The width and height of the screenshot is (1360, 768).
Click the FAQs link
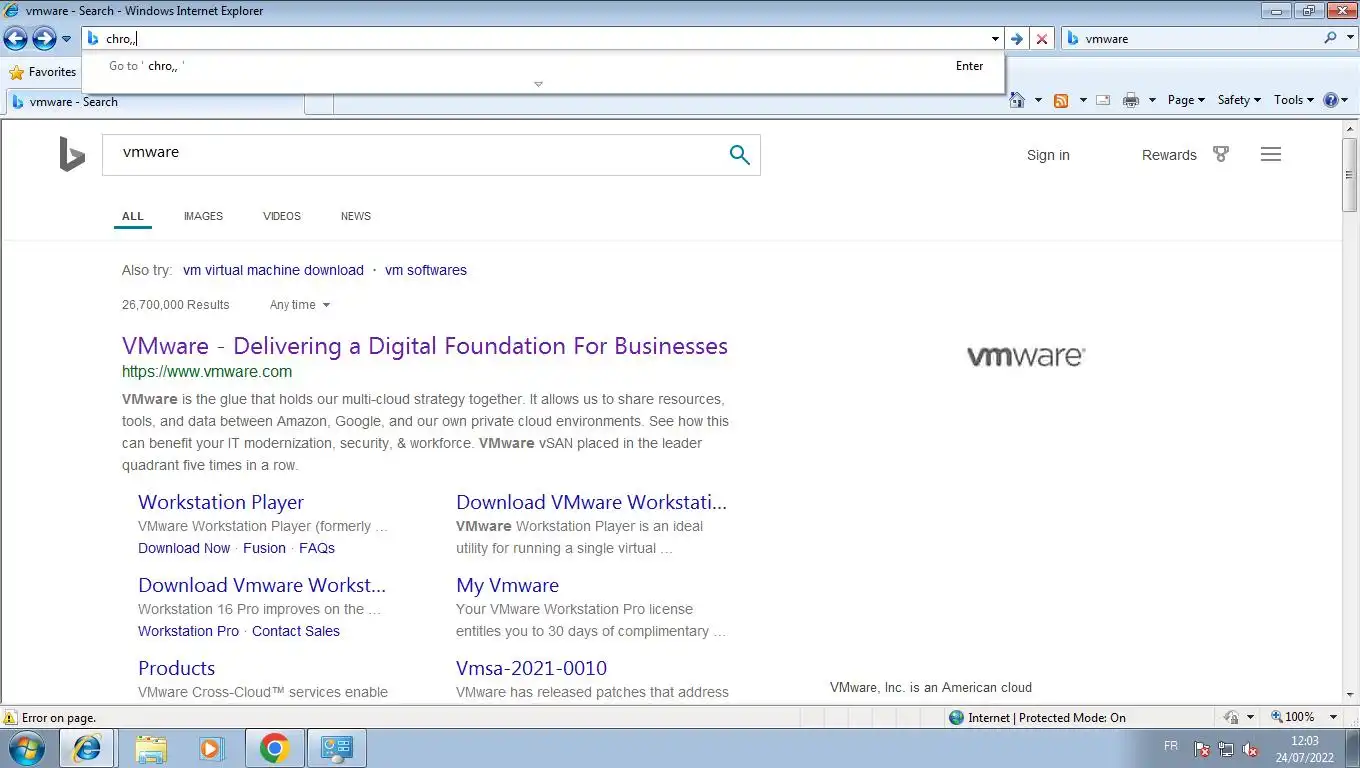click(x=317, y=548)
